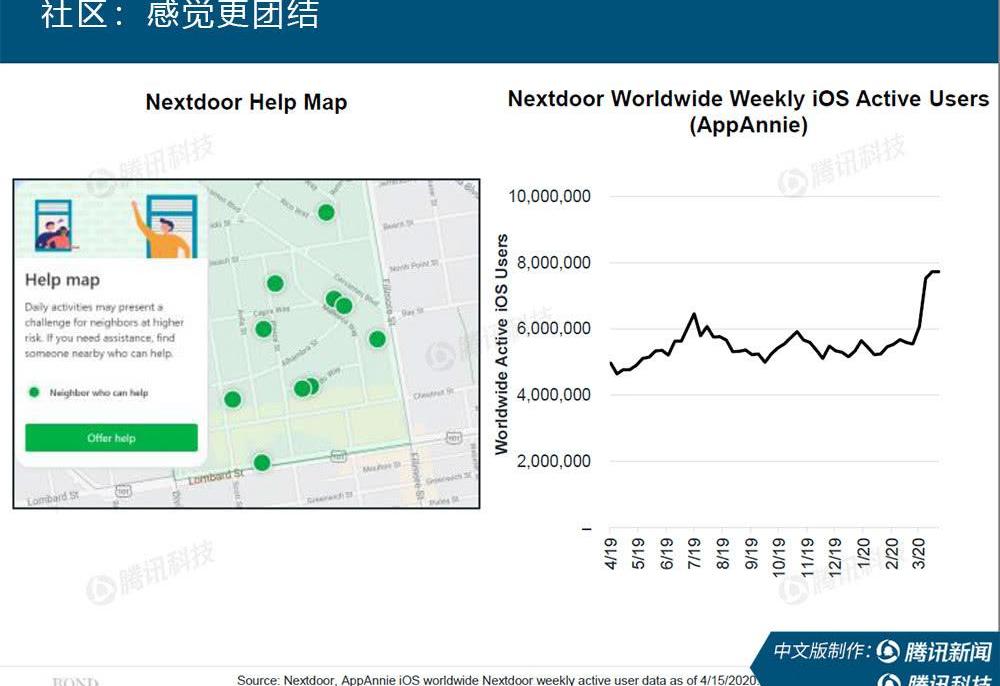1000x686 pixels.
Task: Click the 'Neighbor who can help' legend label
Action: point(99,393)
